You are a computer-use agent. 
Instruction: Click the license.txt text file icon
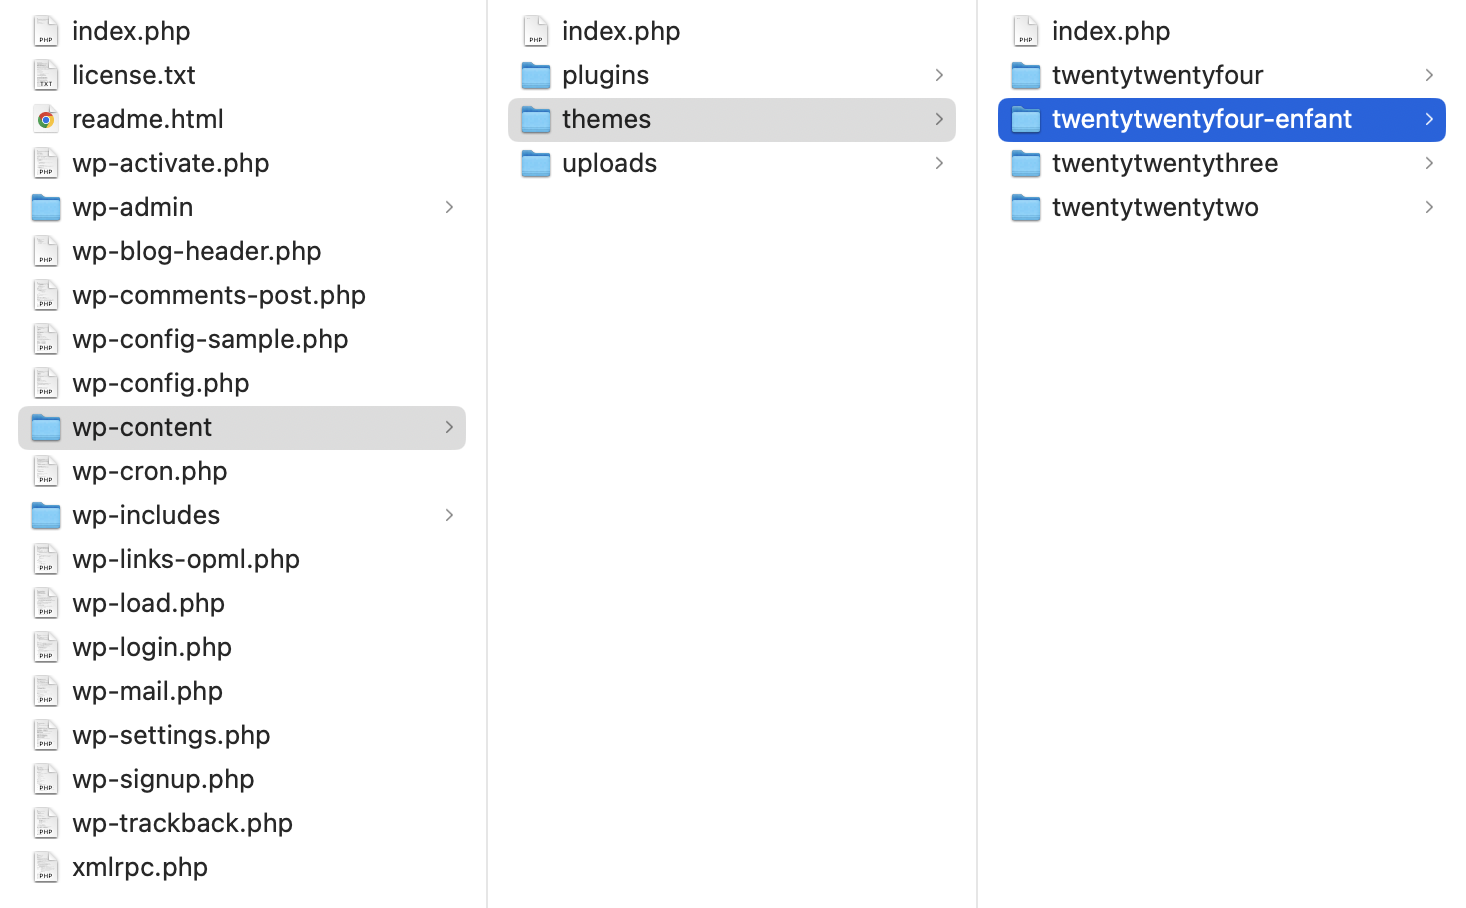(46, 75)
